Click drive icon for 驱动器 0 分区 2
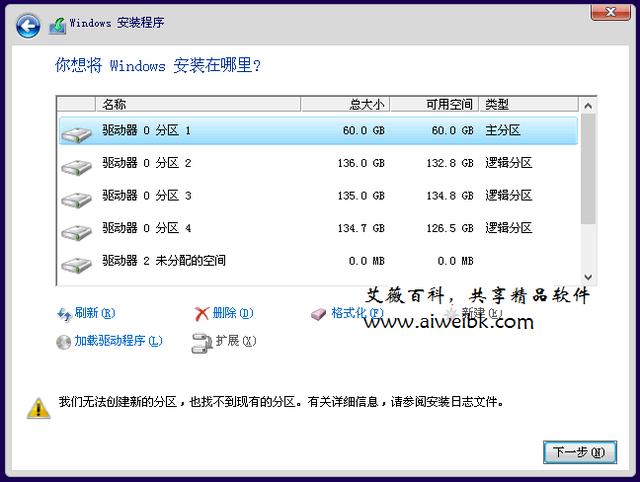The image size is (640, 482). [76, 167]
